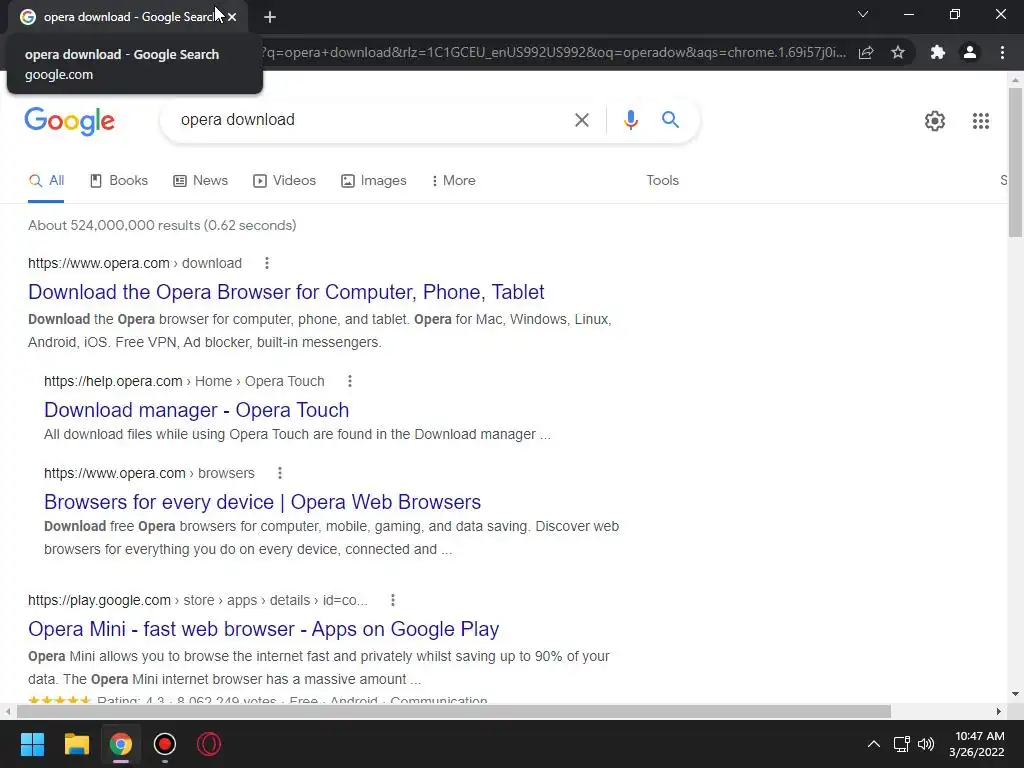Click the scroll right arrow
The height and width of the screenshot is (768, 1024).
click(999, 711)
